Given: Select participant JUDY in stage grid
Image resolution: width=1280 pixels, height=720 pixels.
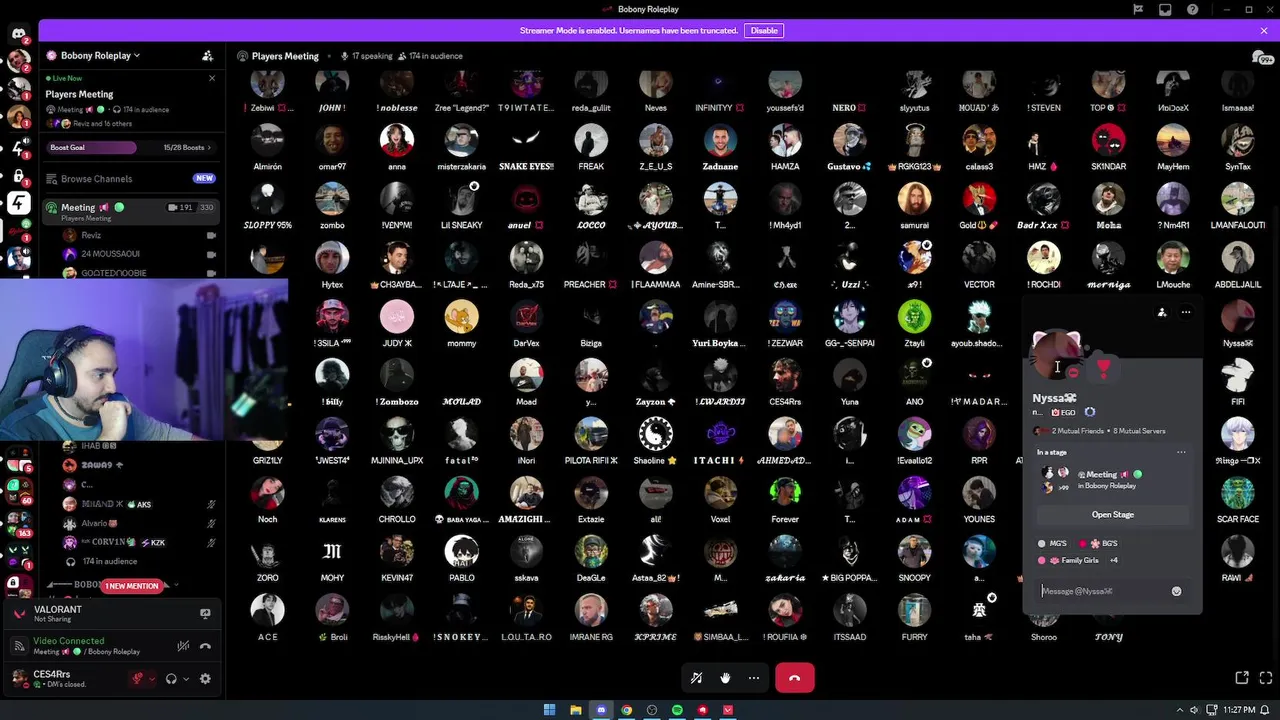Looking at the screenshot, I should (397, 324).
